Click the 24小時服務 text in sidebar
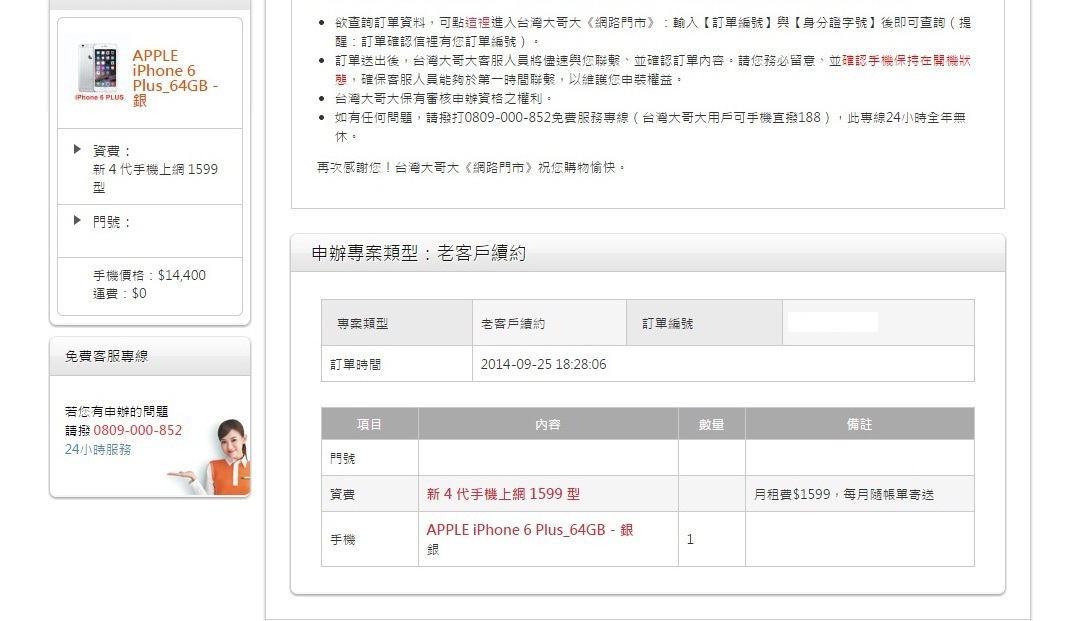Screen dimensions: 1082x621 (x=98, y=450)
